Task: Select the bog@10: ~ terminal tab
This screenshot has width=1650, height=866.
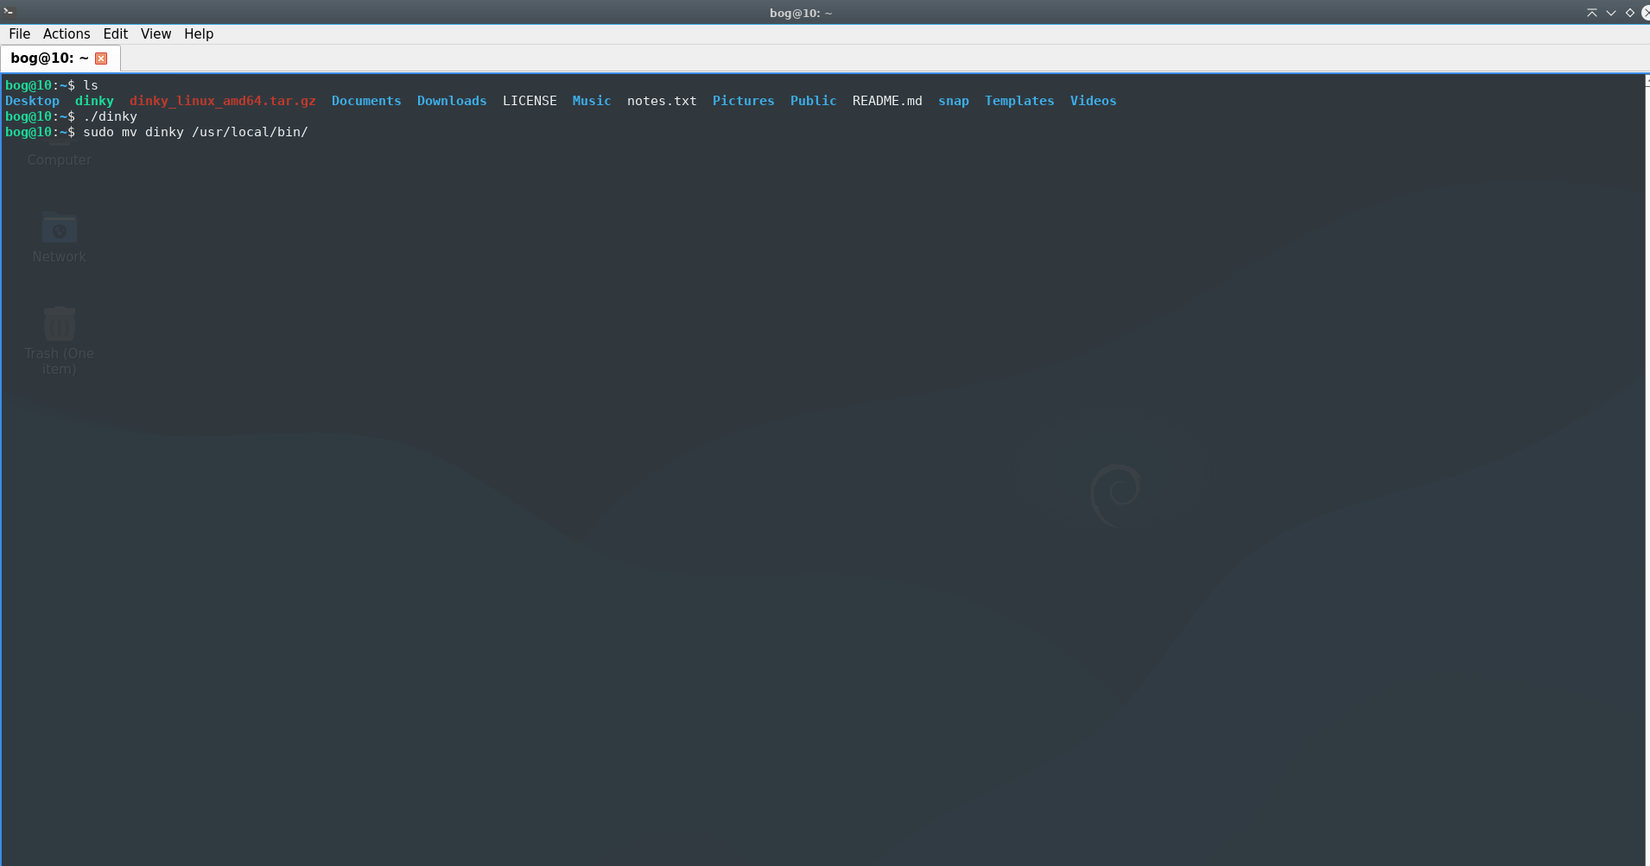Action: point(49,58)
